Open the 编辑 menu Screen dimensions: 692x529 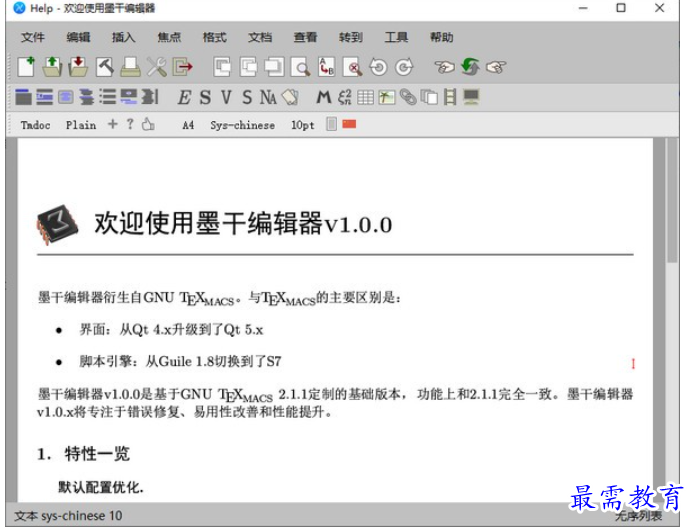click(x=78, y=38)
